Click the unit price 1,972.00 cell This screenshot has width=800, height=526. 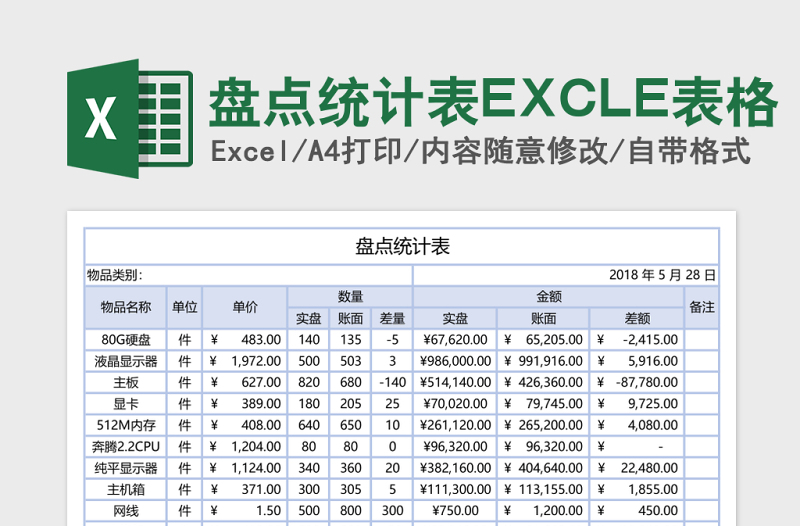245,361
